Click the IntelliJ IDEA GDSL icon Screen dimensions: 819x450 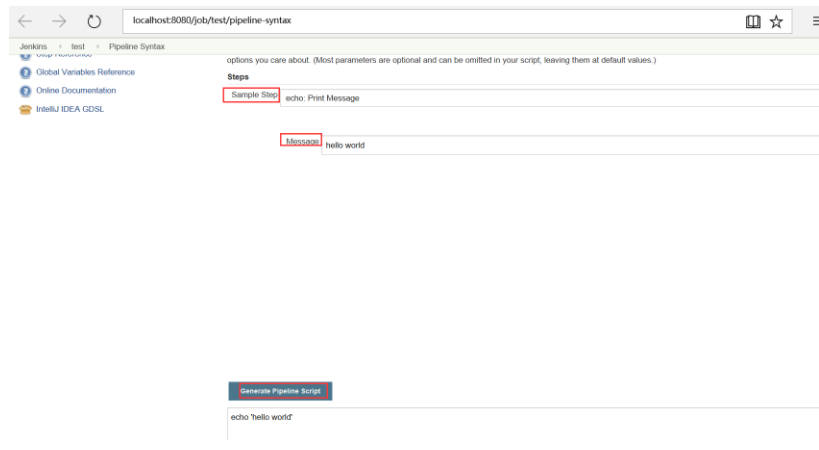[25, 110]
